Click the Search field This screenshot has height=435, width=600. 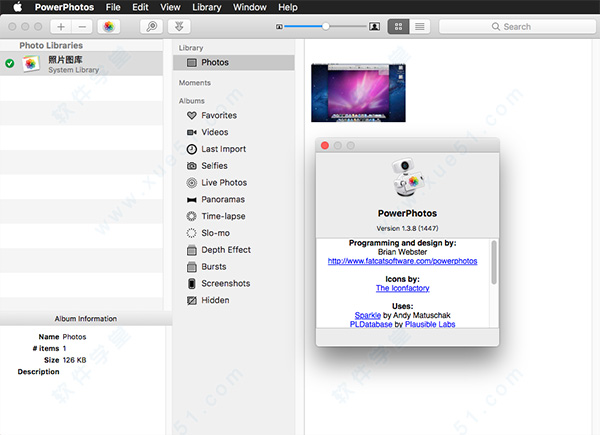(517, 26)
